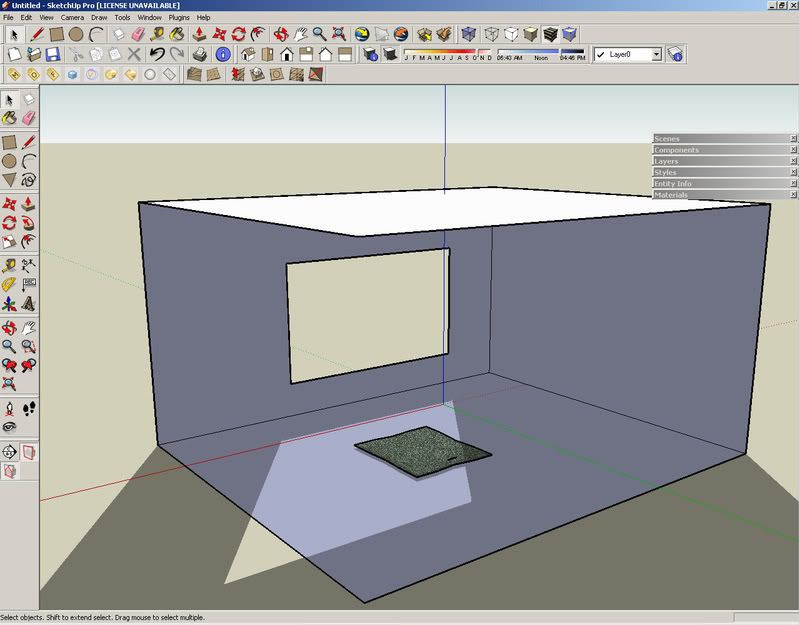Open the File menu
799x625 pixels.
tap(8, 17)
